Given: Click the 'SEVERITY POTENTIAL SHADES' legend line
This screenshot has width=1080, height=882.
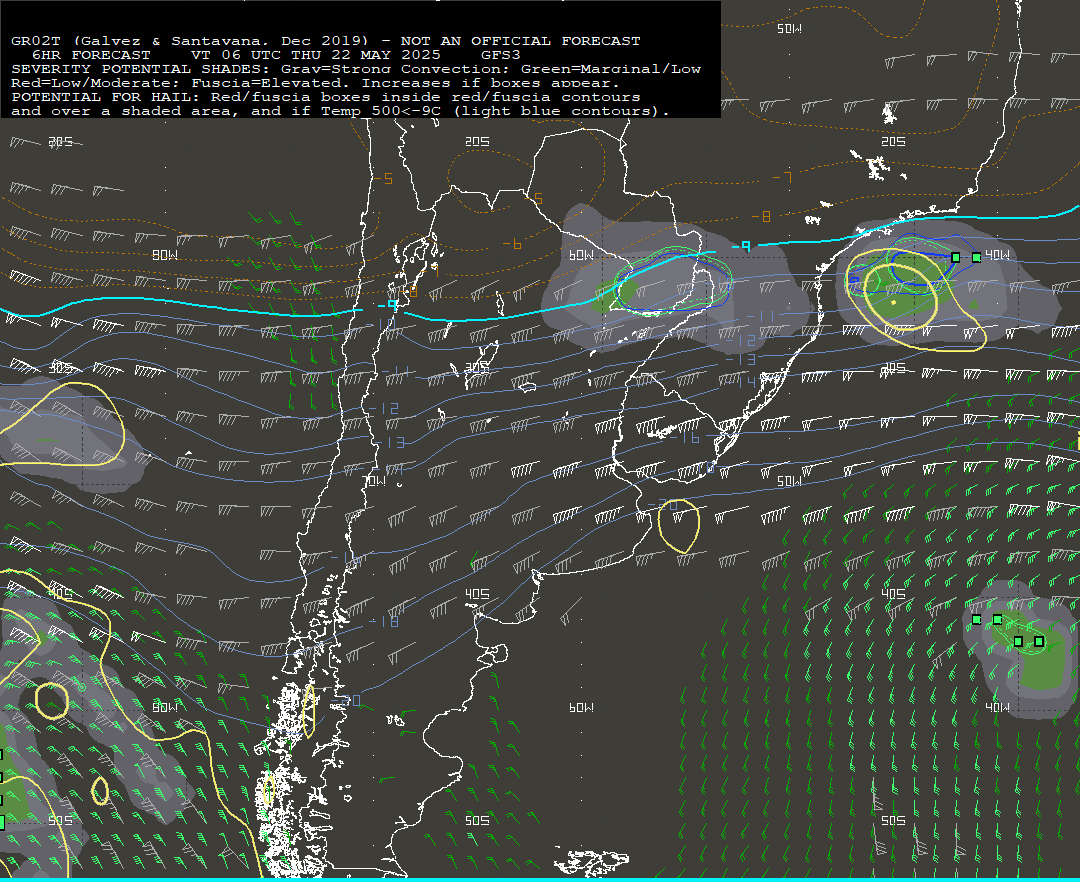Looking at the screenshot, I should (x=356, y=69).
